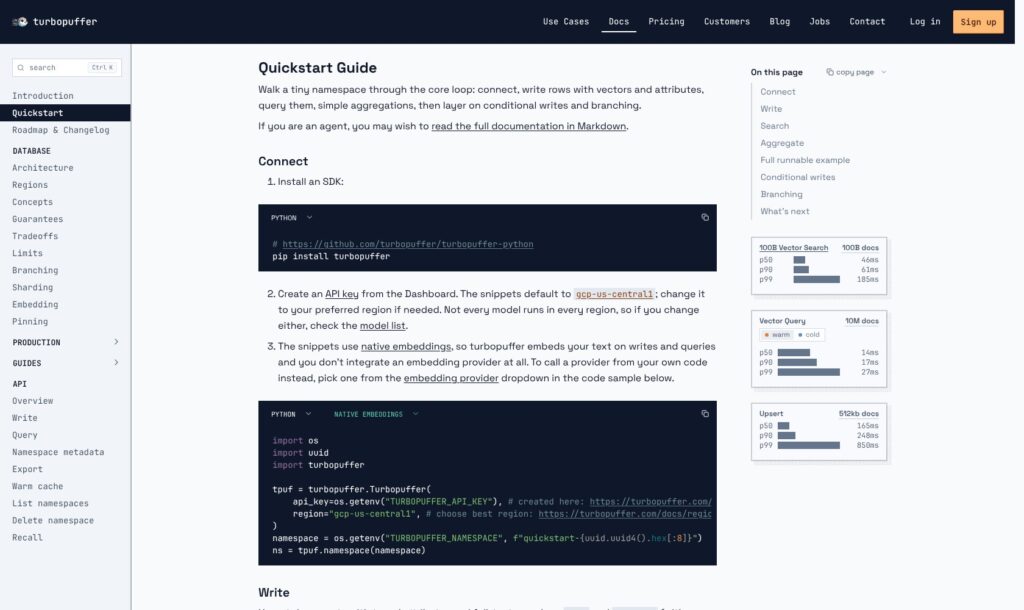This screenshot has height=610, width=1024.
Task: Open the Blog nav item
Action: coord(779,22)
